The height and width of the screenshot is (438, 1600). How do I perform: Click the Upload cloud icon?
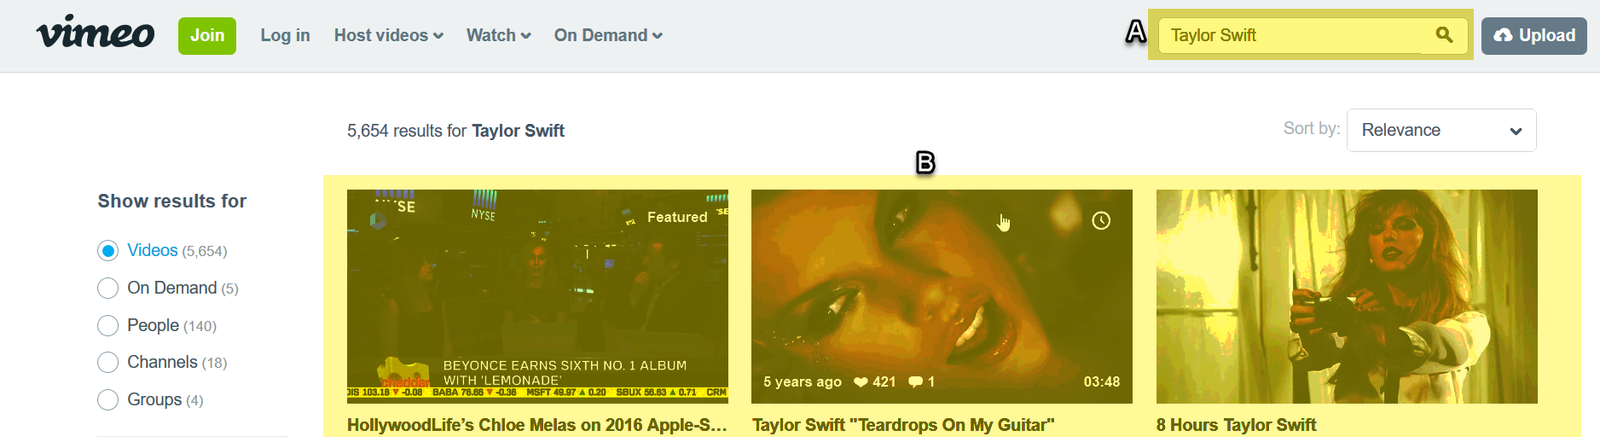coord(1503,35)
